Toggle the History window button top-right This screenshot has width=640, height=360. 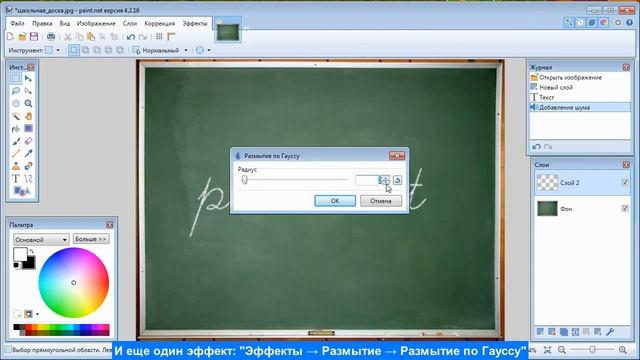click(x=580, y=22)
